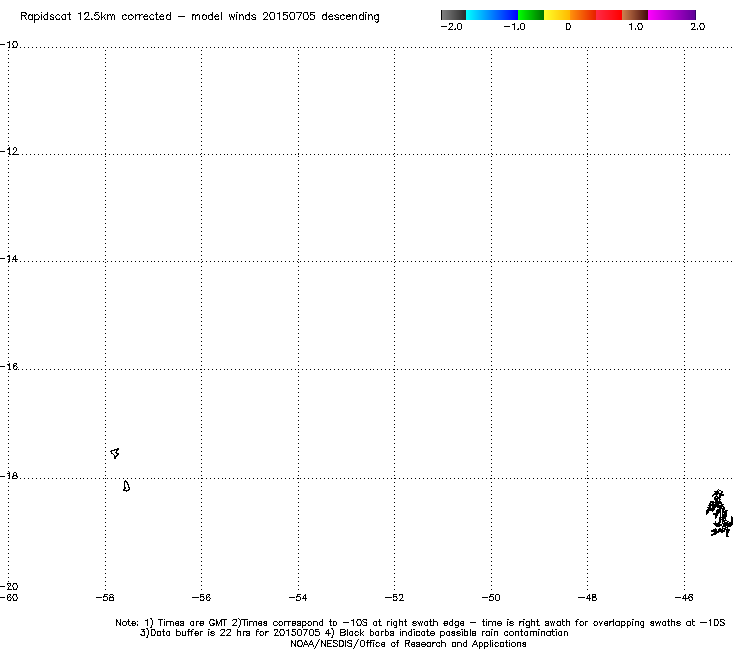
Task: Click the -14 latitude axis label
Action: pos(9,259)
